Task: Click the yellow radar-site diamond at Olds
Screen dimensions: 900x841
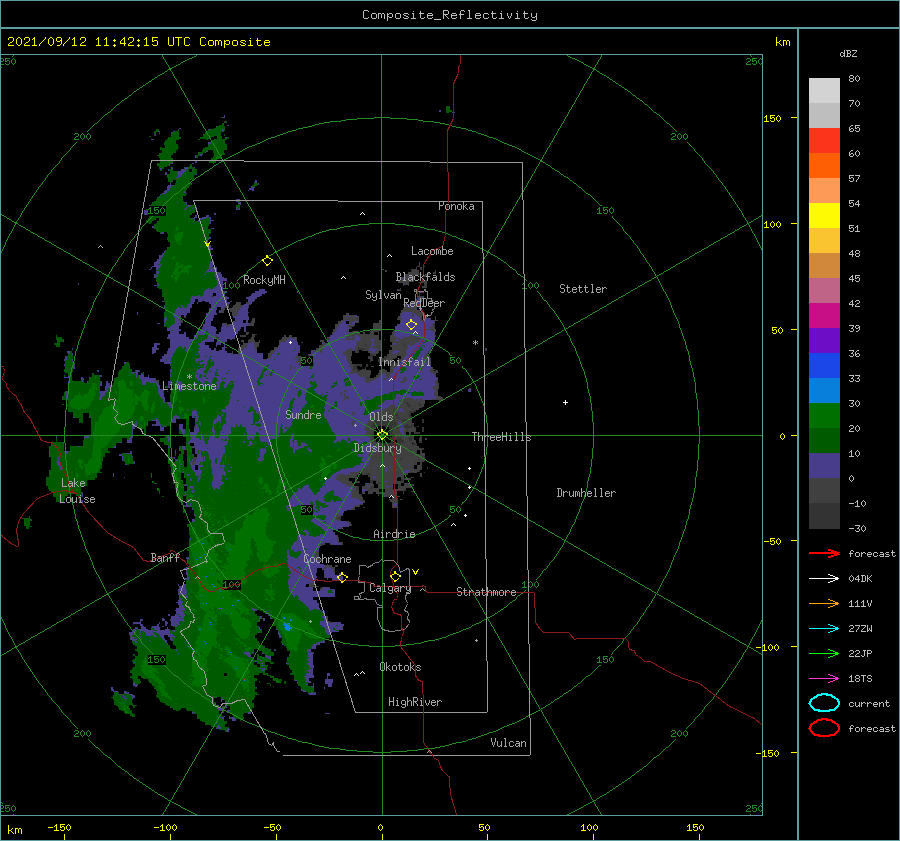Action: (x=382, y=435)
